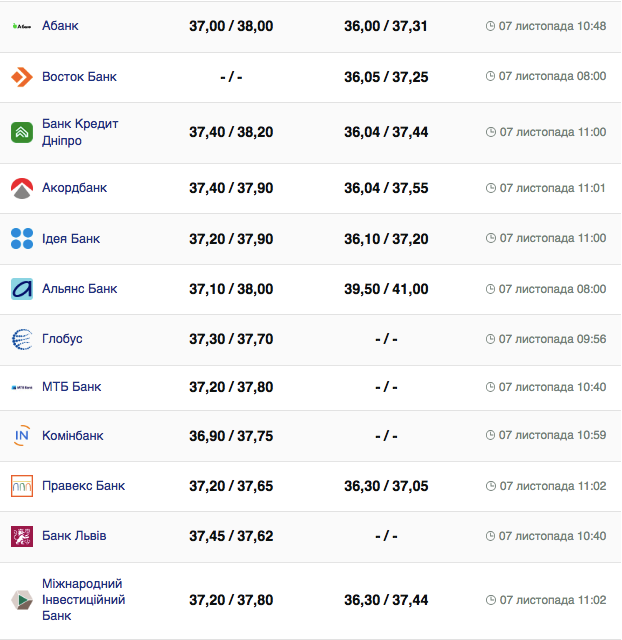Open the Альянс Банк link
This screenshot has height=640, width=622.
coord(79,289)
